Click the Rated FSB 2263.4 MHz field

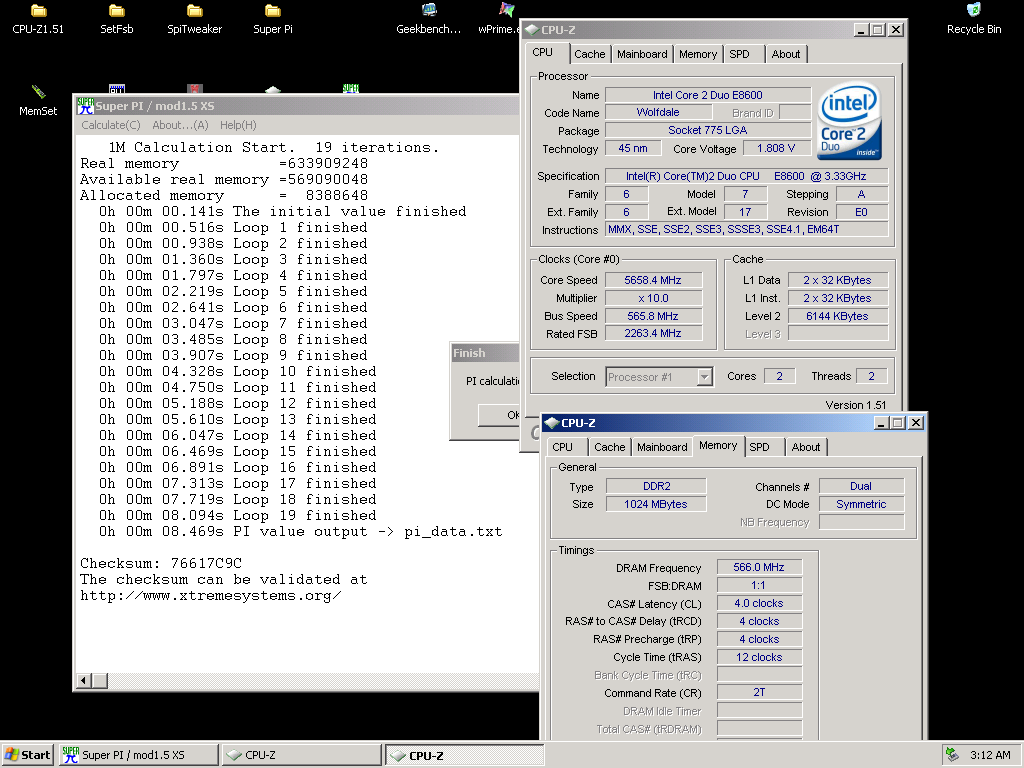pos(653,333)
